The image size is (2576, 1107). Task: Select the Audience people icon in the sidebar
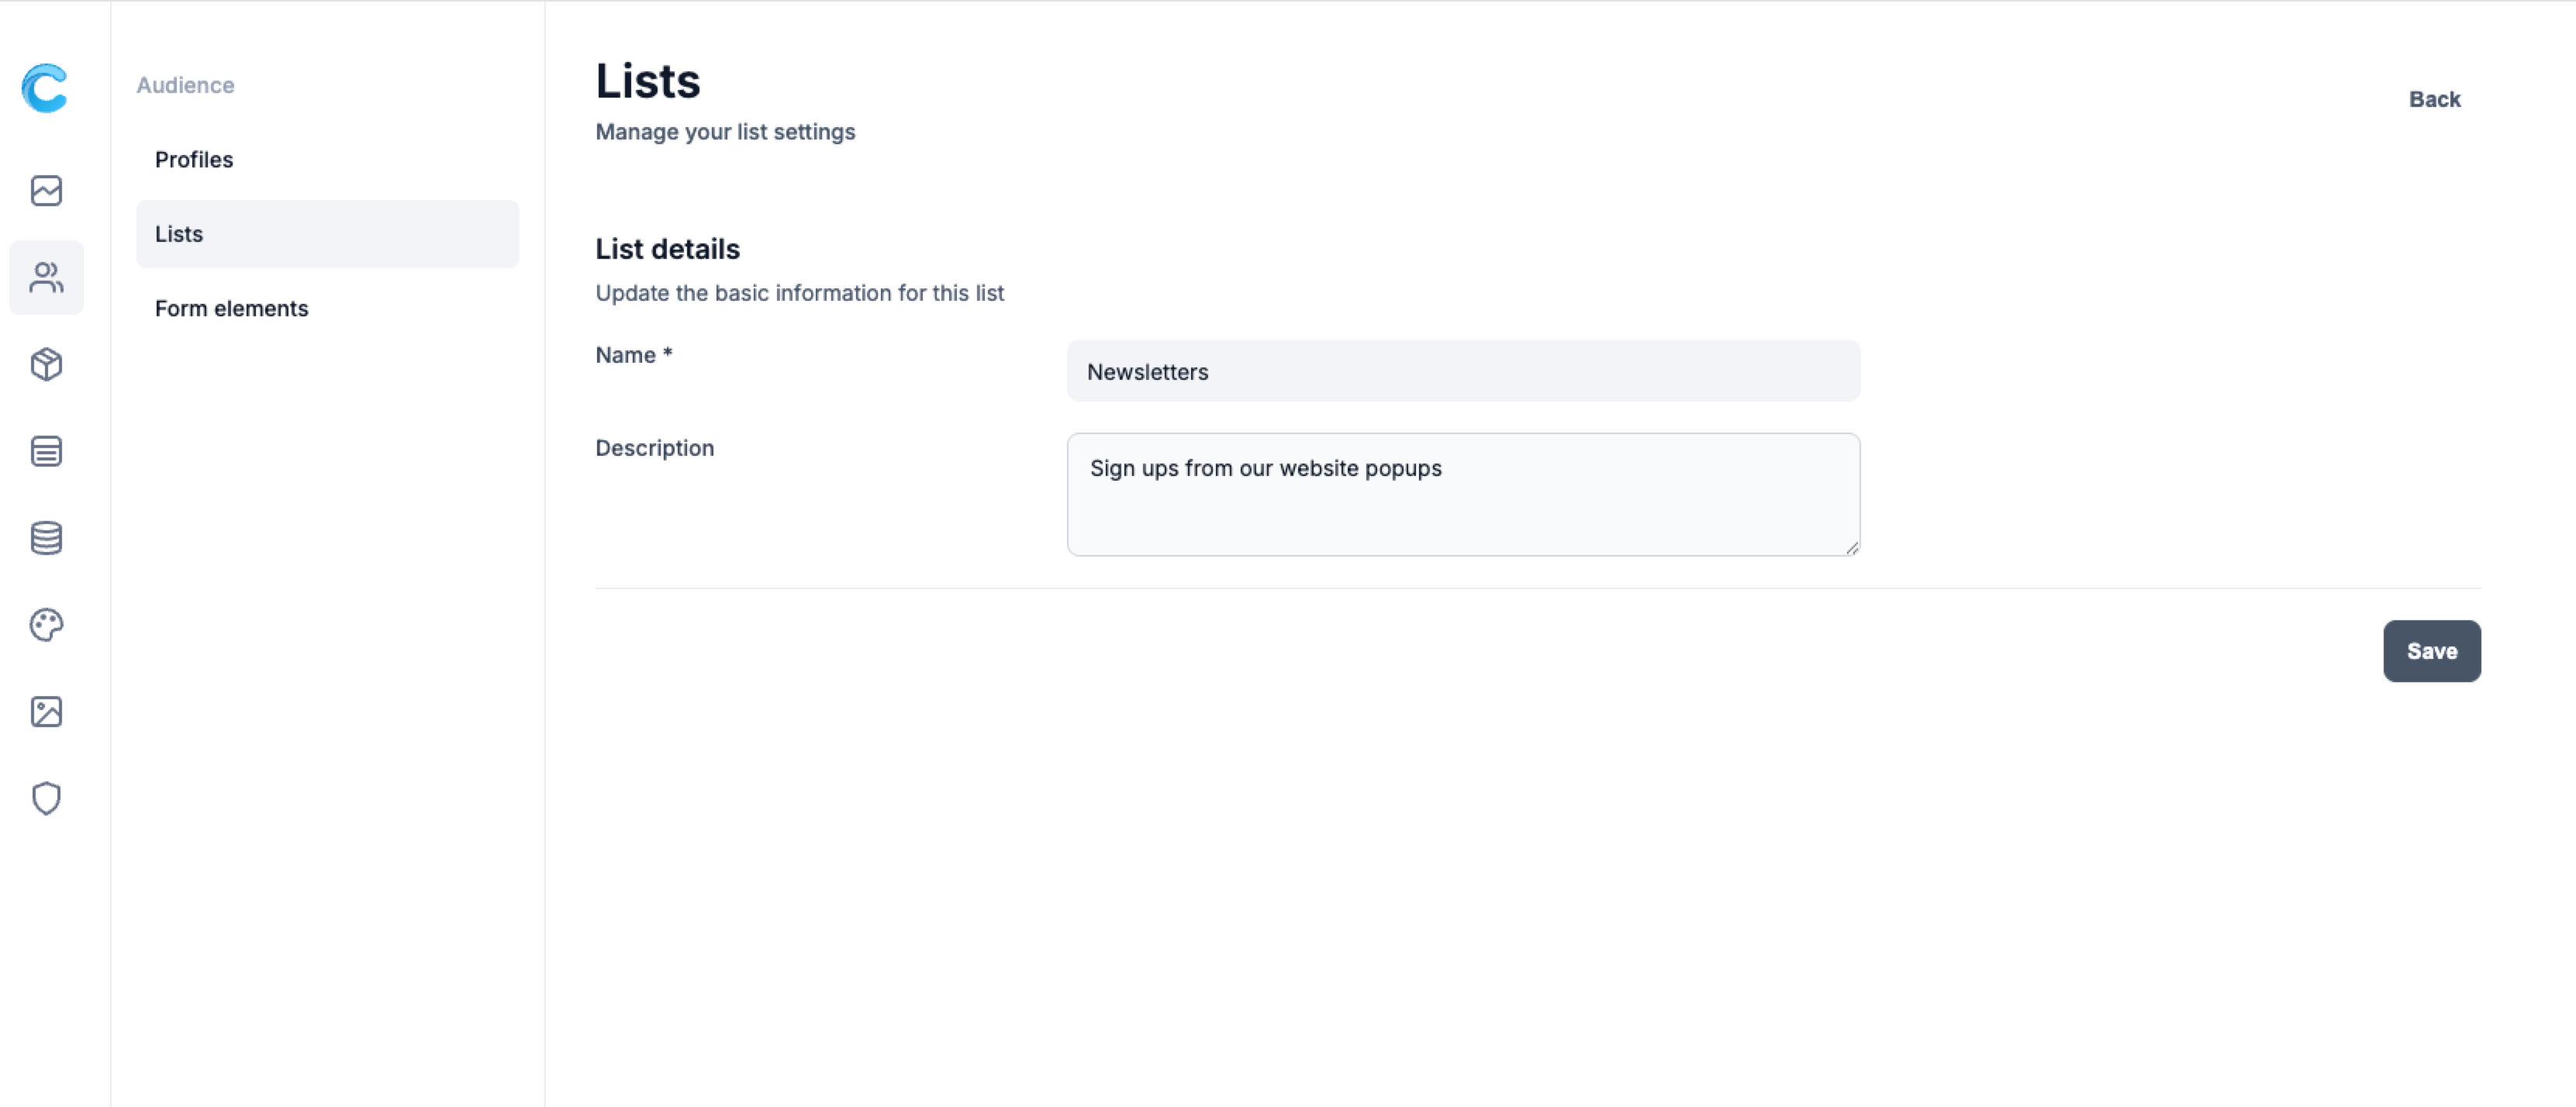(46, 278)
